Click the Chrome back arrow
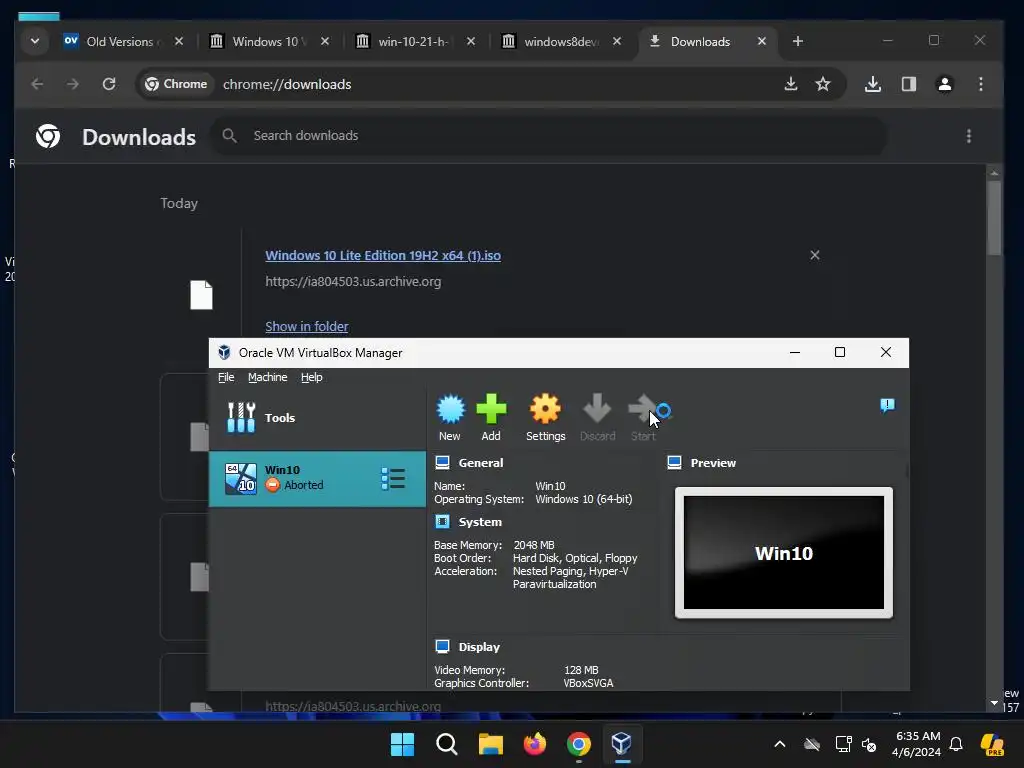Viewport: 1024px width, 768px height. (x=37, y=84)
